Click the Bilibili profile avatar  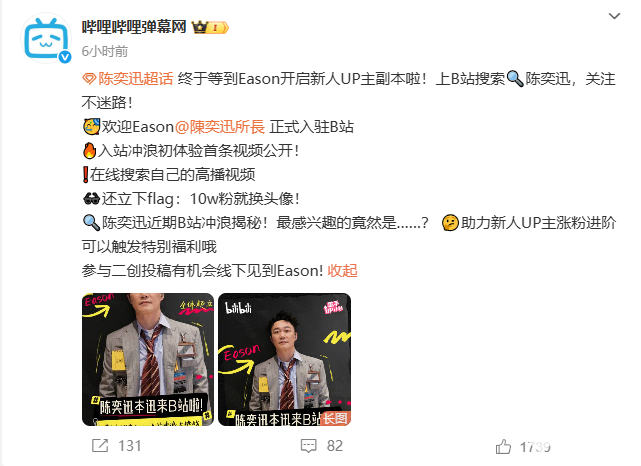46,38
